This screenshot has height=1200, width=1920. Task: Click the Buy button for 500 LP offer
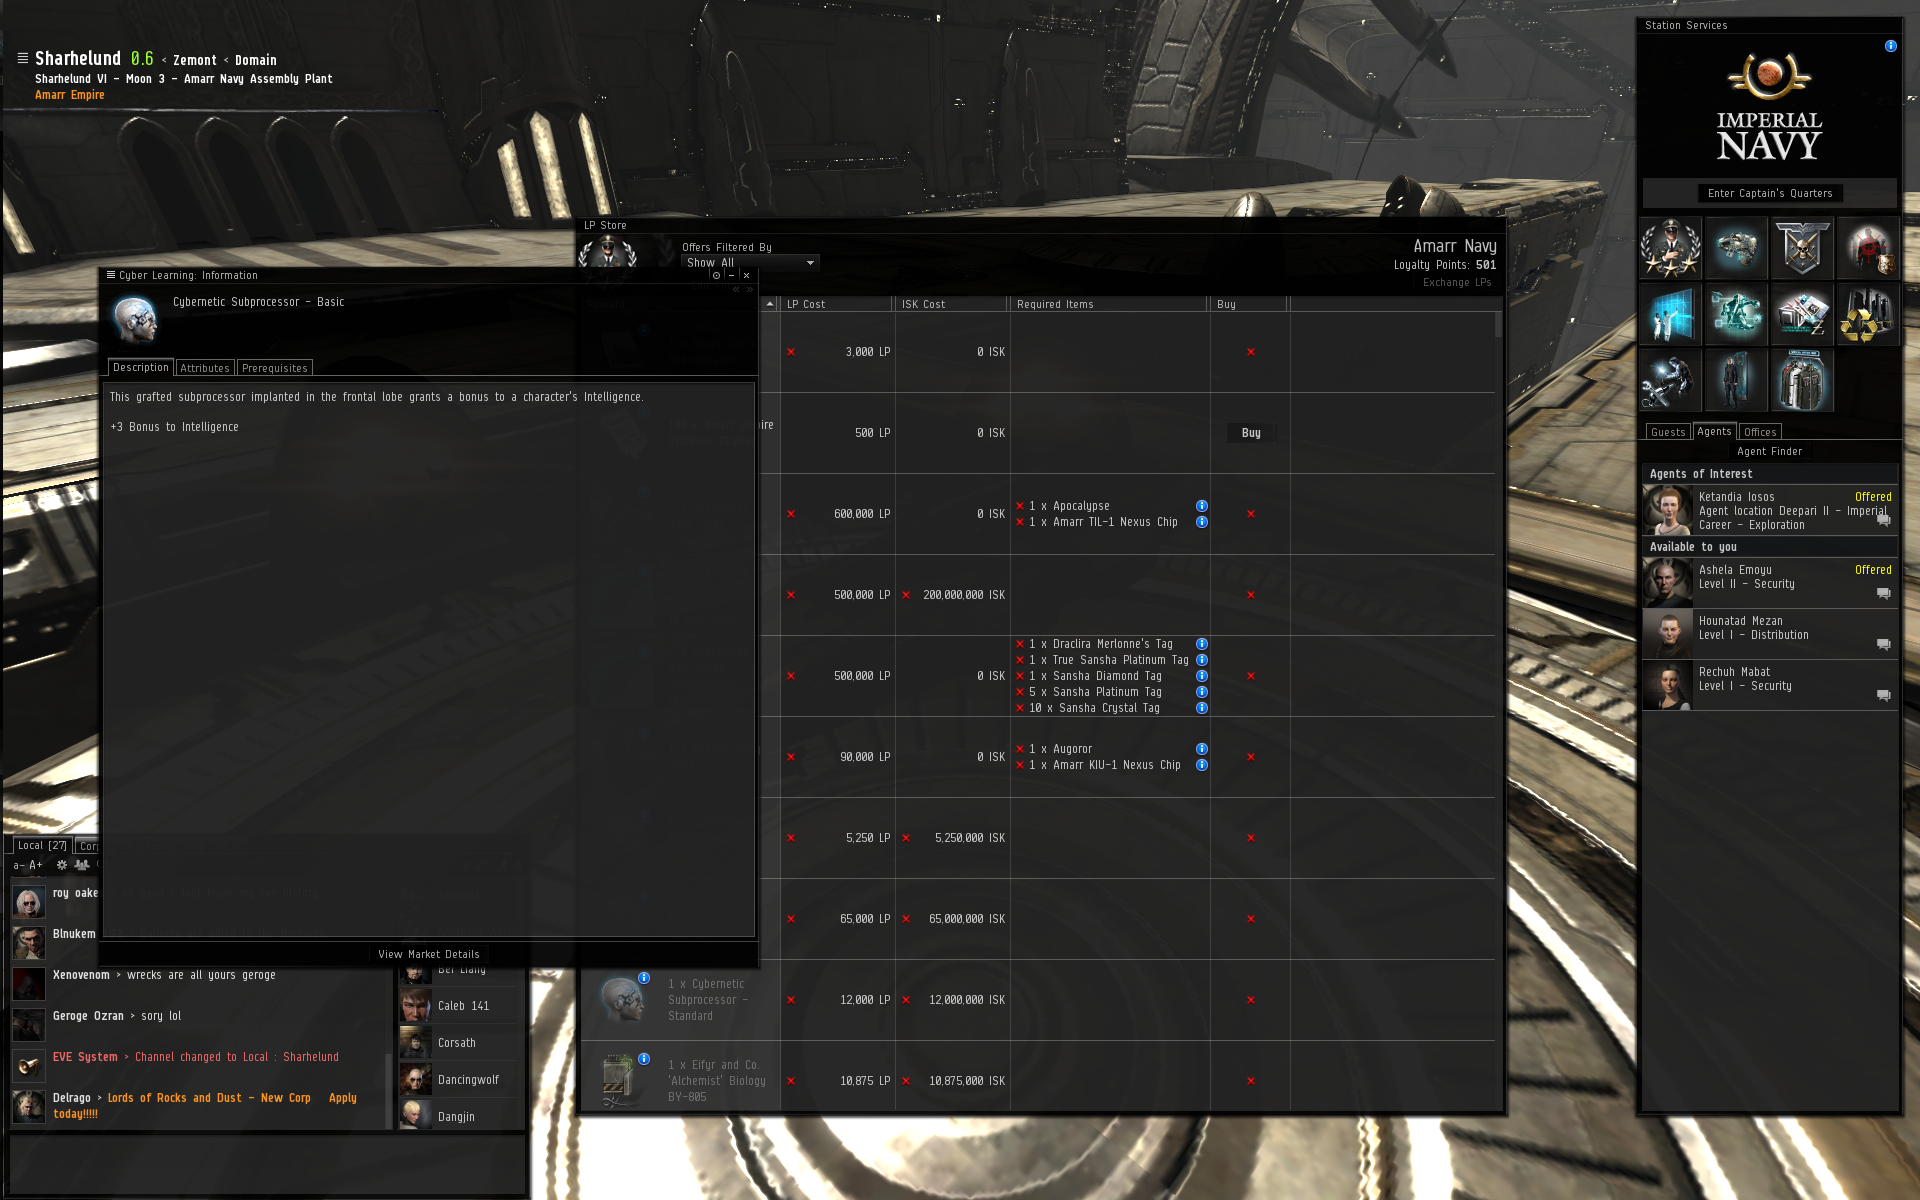coord(1251,433)
